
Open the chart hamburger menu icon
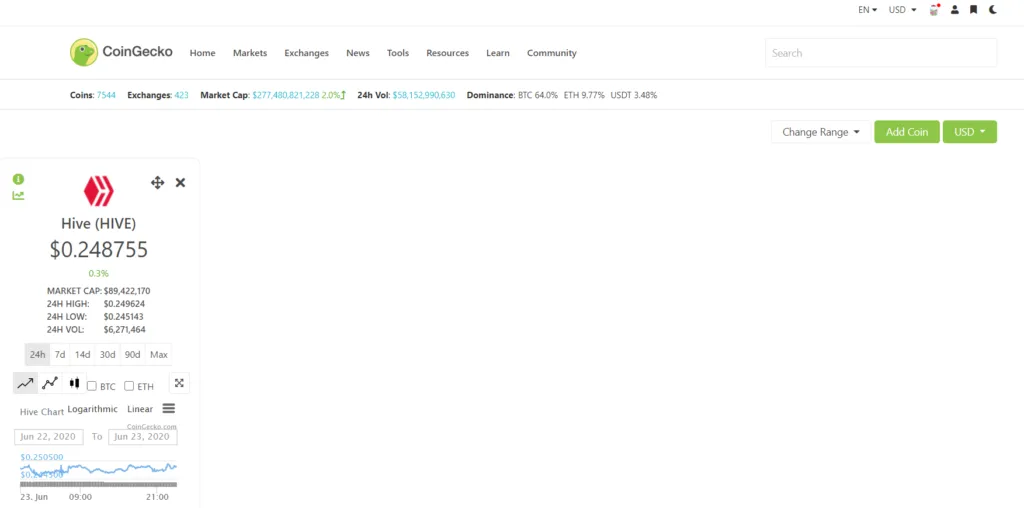click(x=168, y=408)
